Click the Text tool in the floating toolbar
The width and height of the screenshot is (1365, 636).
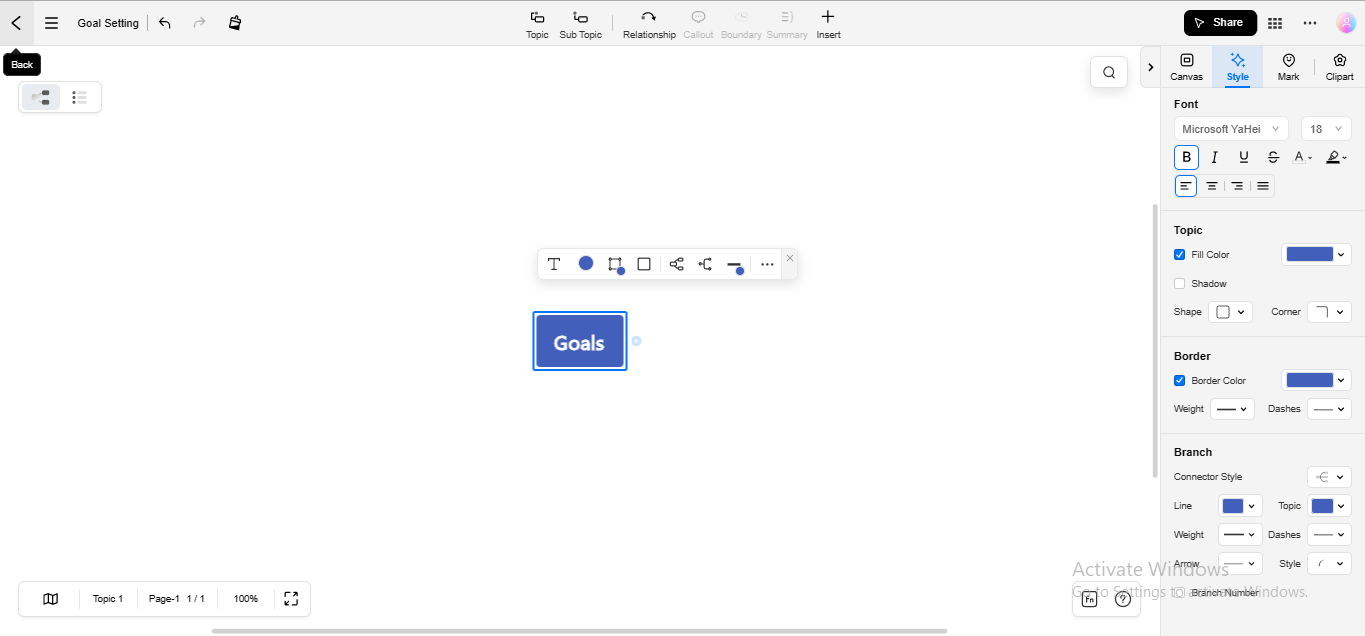click(555, 264)
